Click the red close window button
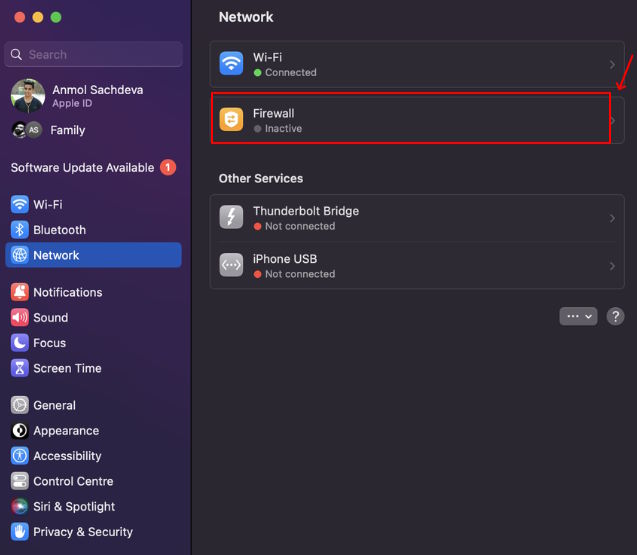 (x=20, y=17)
